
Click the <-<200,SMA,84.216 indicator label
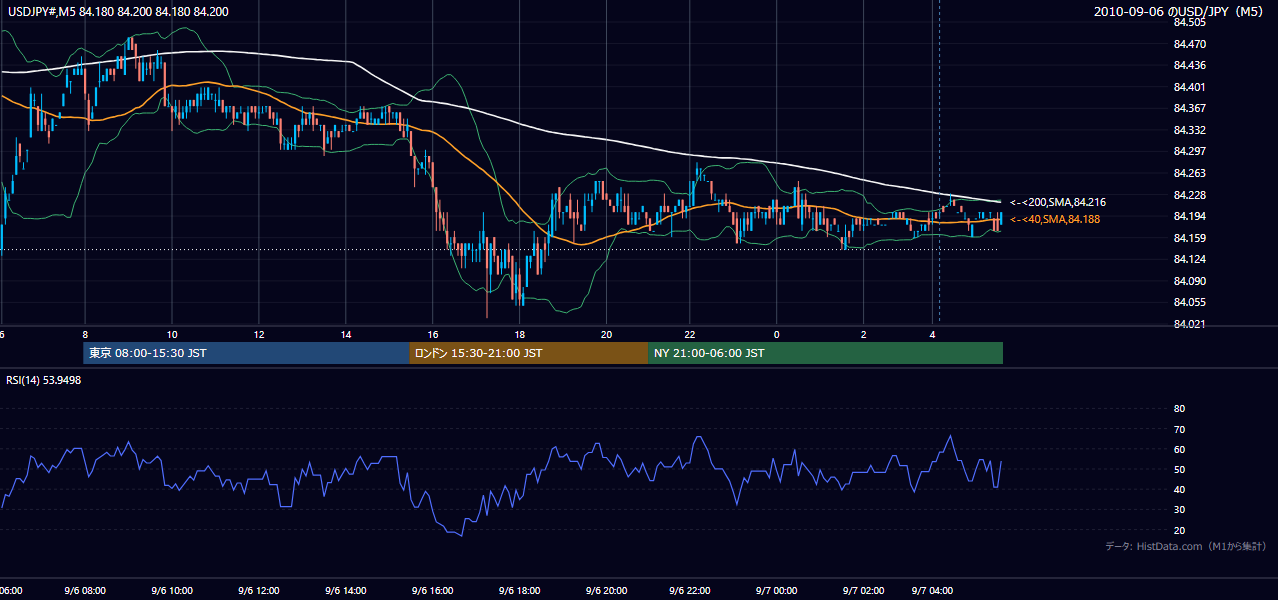pos(1057,202)
